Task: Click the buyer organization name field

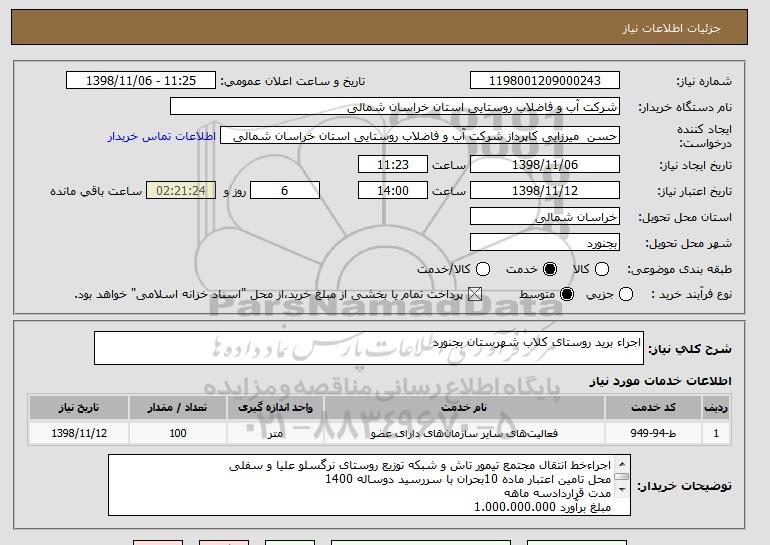Action: pyautogui.click(x=395, y=107)
